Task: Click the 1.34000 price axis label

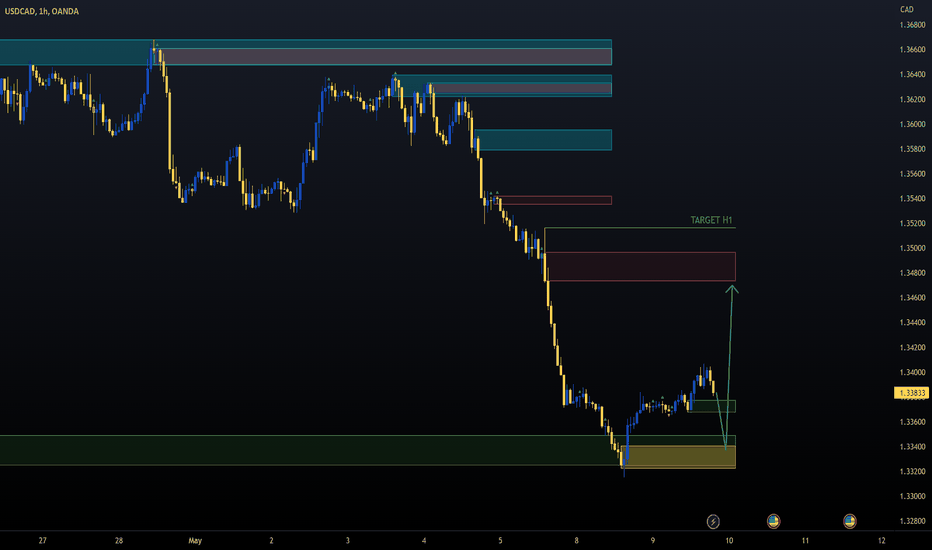Action: (912, 372)
